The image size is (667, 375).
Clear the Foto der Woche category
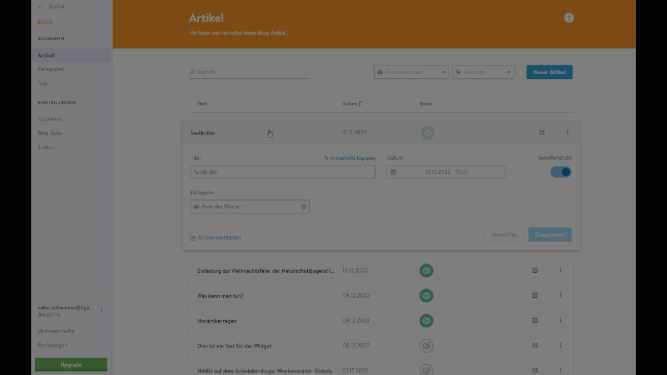pos(304,207)
